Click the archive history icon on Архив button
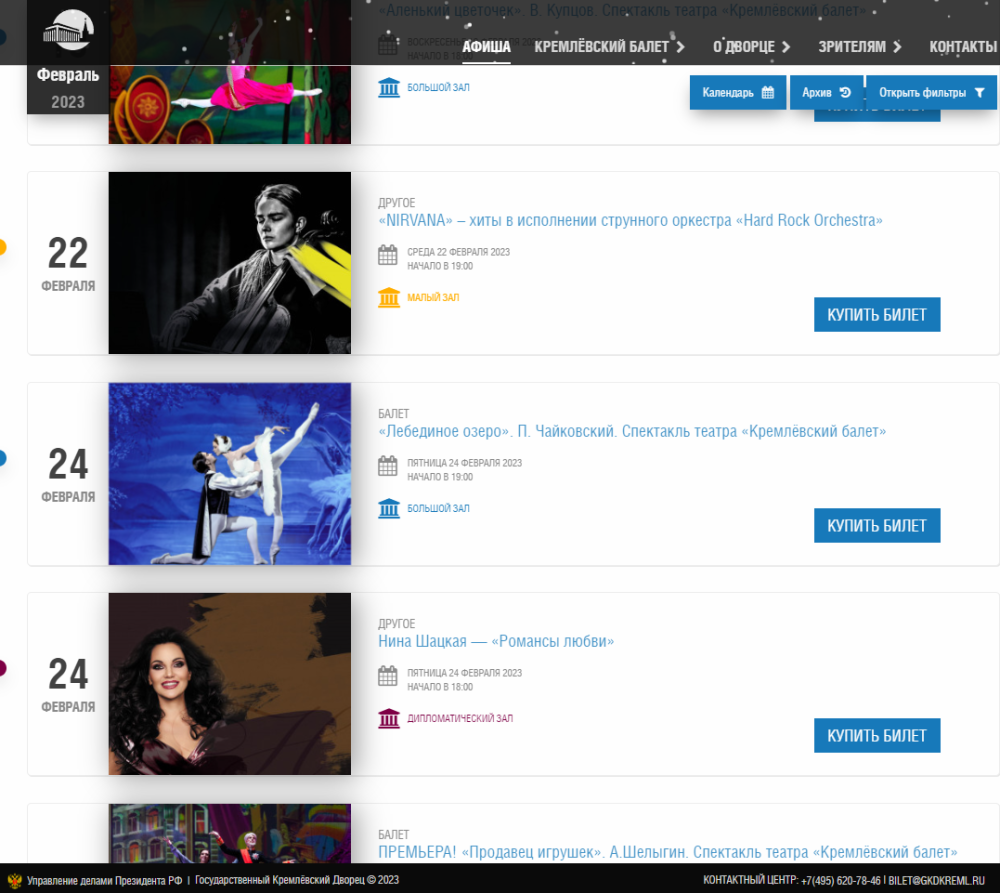 tap(845, 92)
